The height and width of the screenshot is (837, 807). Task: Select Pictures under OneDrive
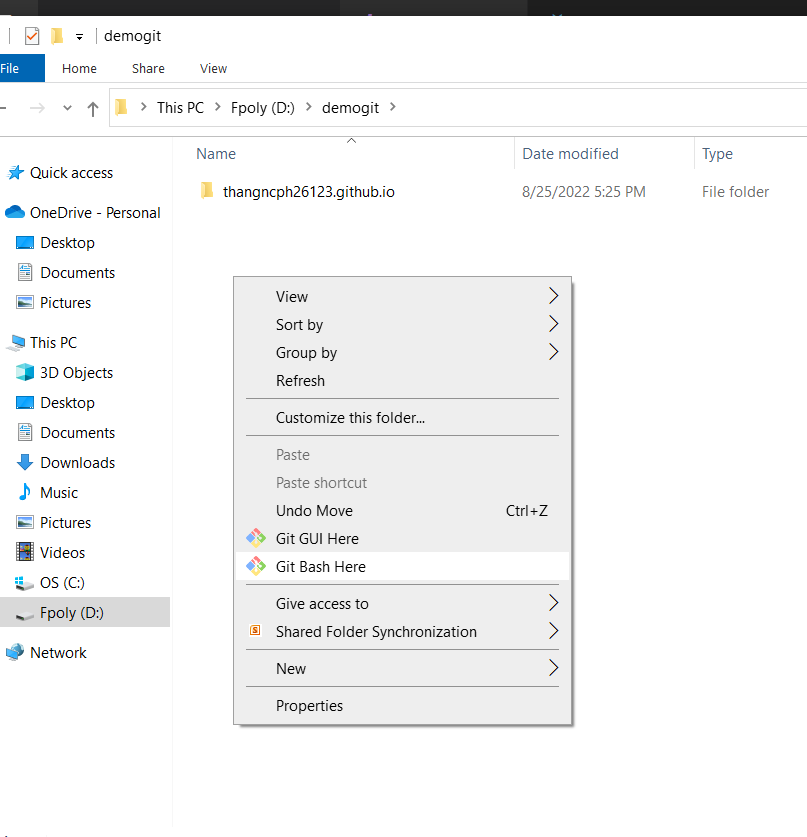pyautogui.click(x=65, y=303)
